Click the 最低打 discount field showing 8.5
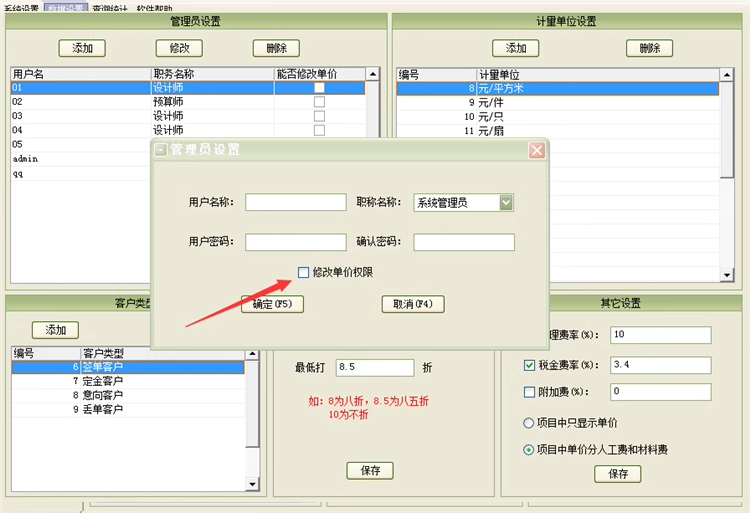750x513 pixels. click(375, 368)
